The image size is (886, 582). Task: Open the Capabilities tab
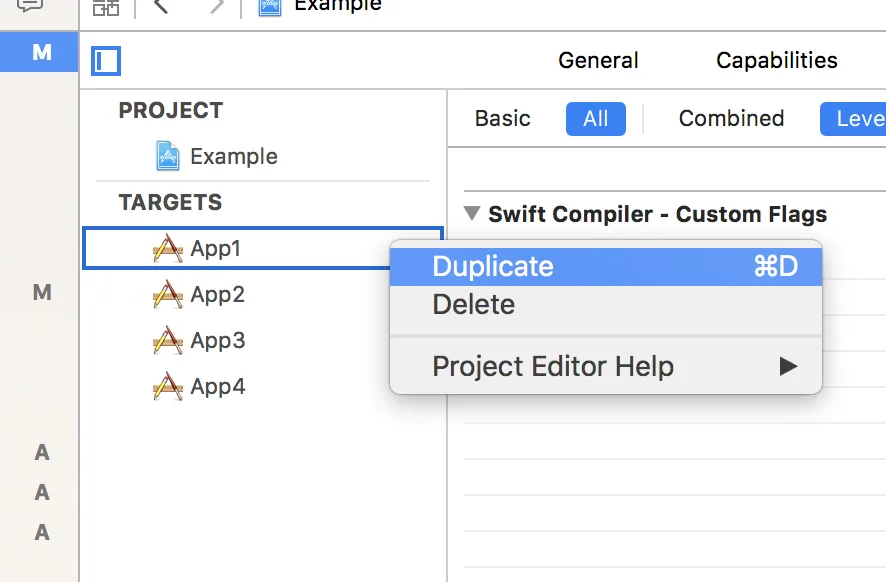click(776, 61)
